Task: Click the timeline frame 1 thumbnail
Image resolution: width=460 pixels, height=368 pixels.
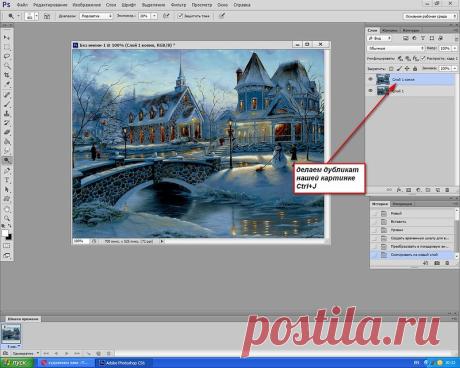Action: 11,334
